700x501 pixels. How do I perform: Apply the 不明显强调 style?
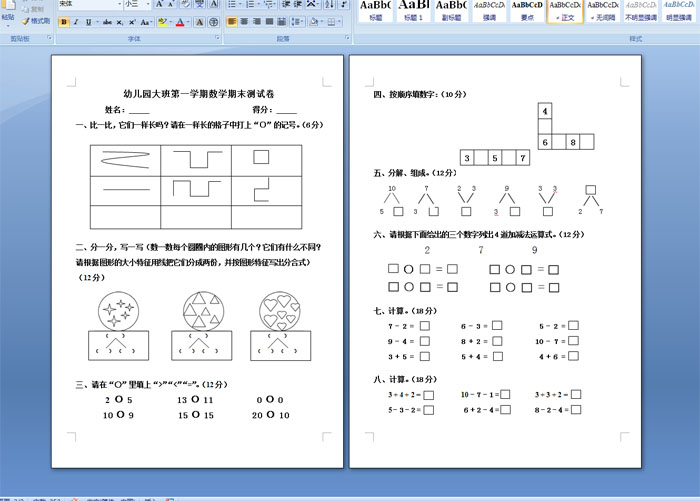pos(641,11)
